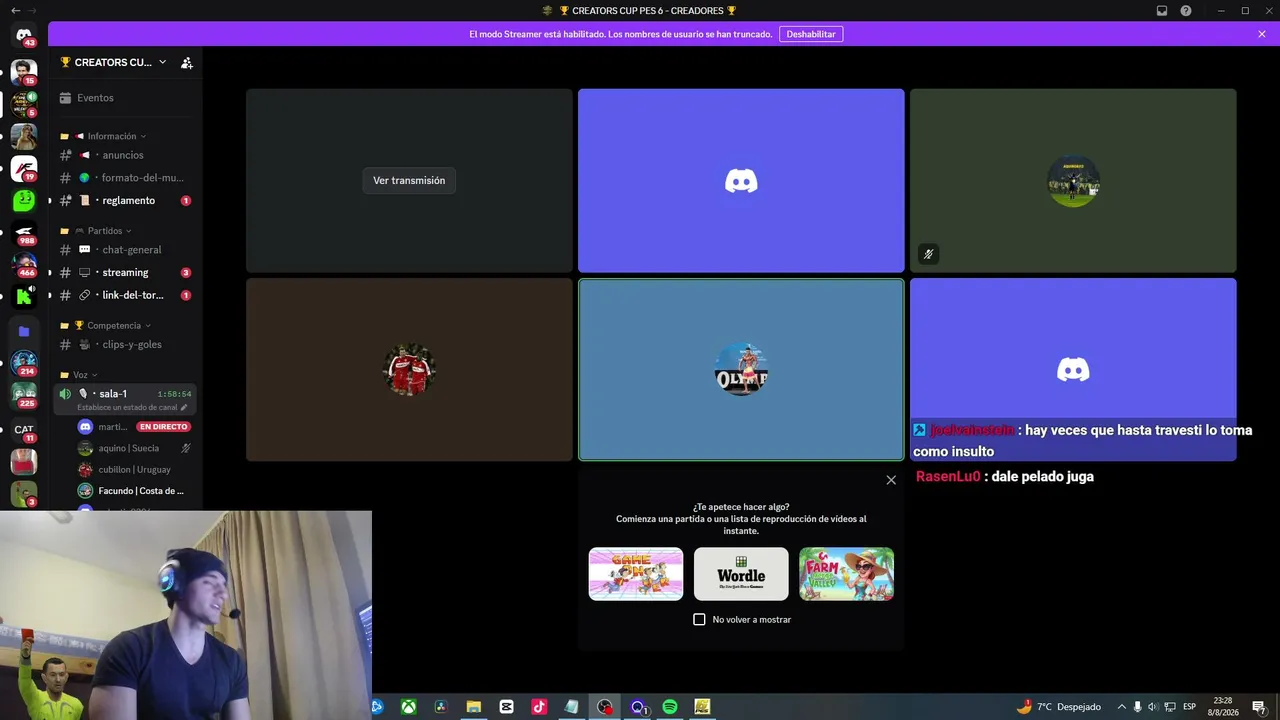
Task: Open File Explorer in the taskbar
Action: pos(474,707)
